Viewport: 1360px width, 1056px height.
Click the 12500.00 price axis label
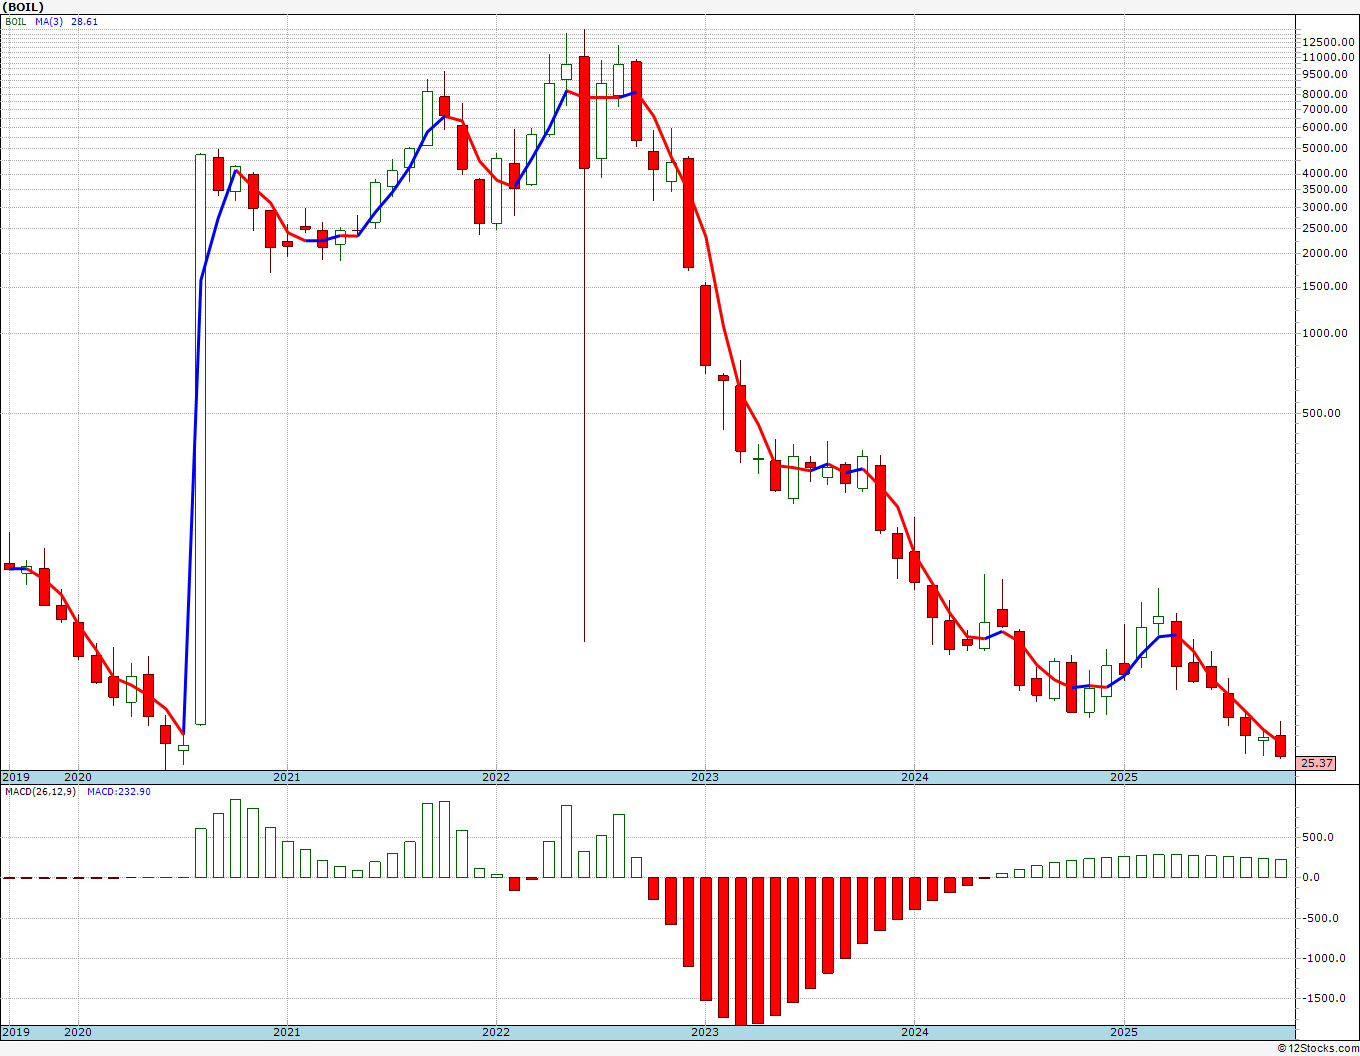point(1329,42)
